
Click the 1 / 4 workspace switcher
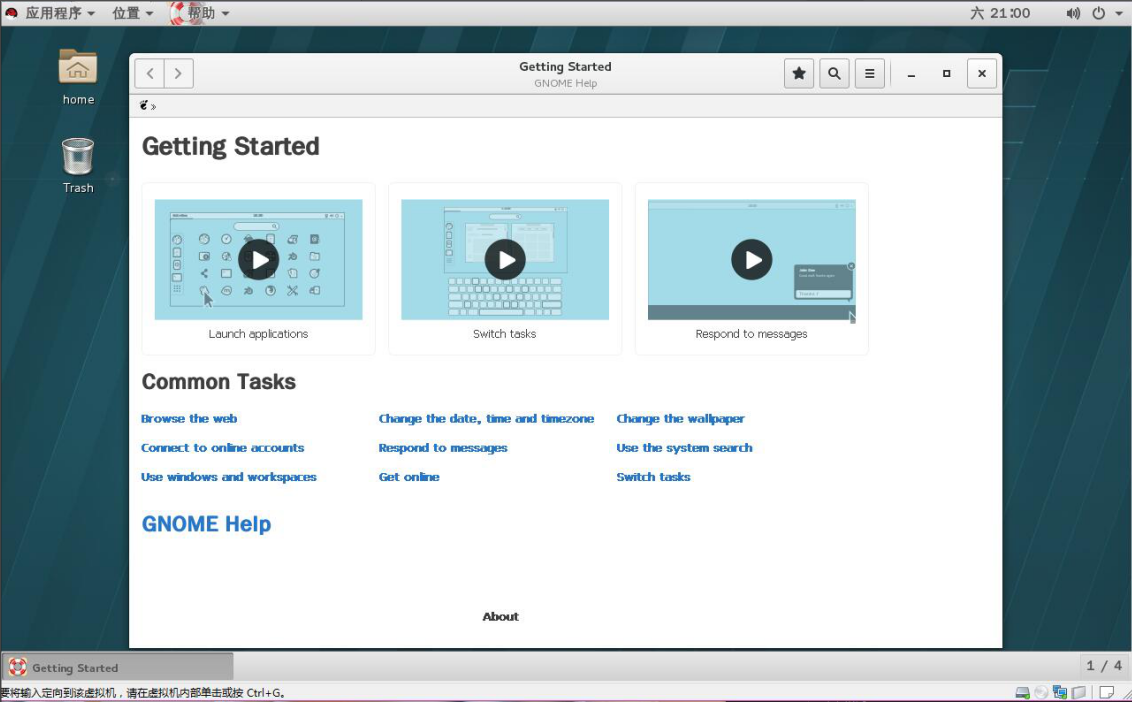pos(1104,666)
